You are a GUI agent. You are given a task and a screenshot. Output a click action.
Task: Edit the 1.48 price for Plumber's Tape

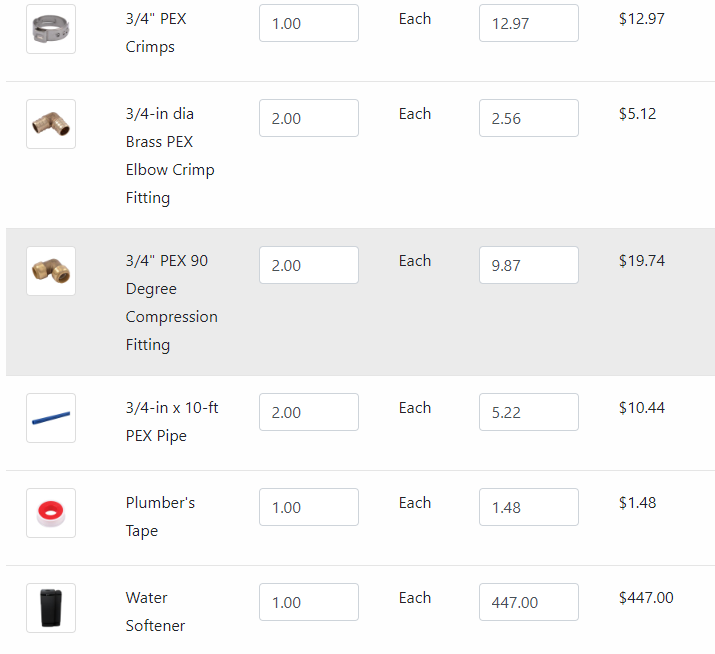tap(528, 507)
